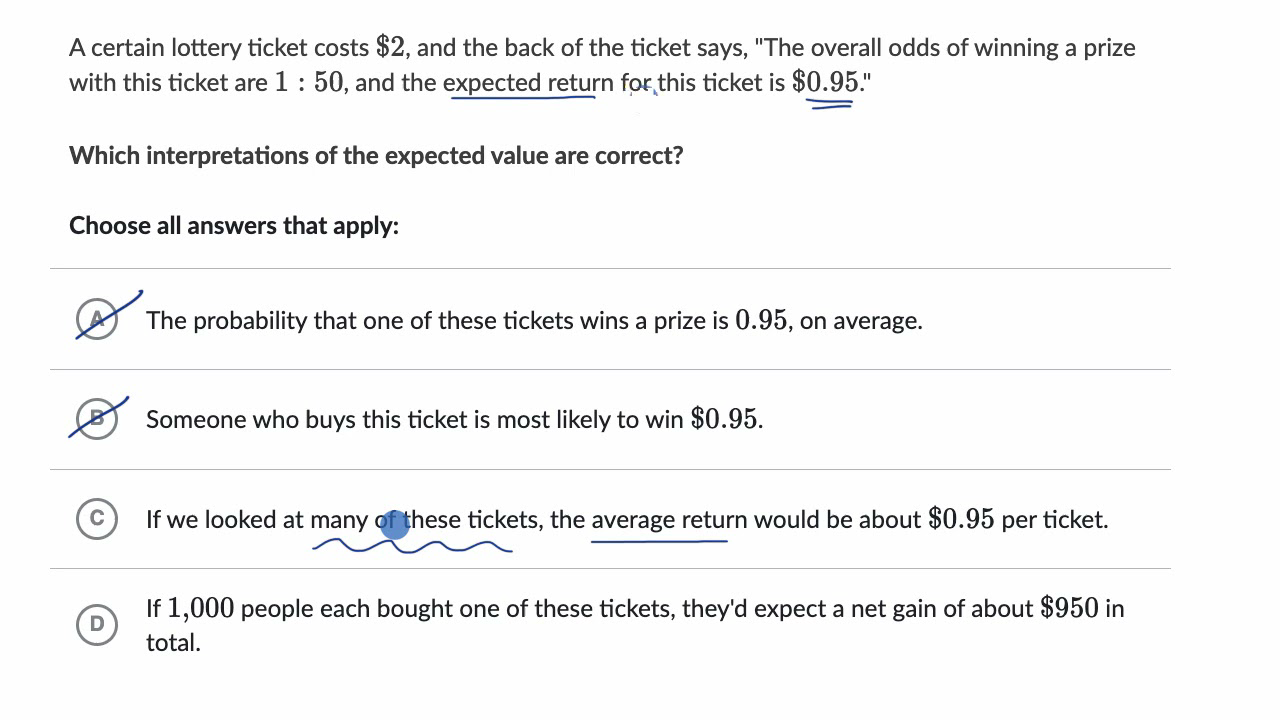Check the answer choice C circle

[97, 519]
